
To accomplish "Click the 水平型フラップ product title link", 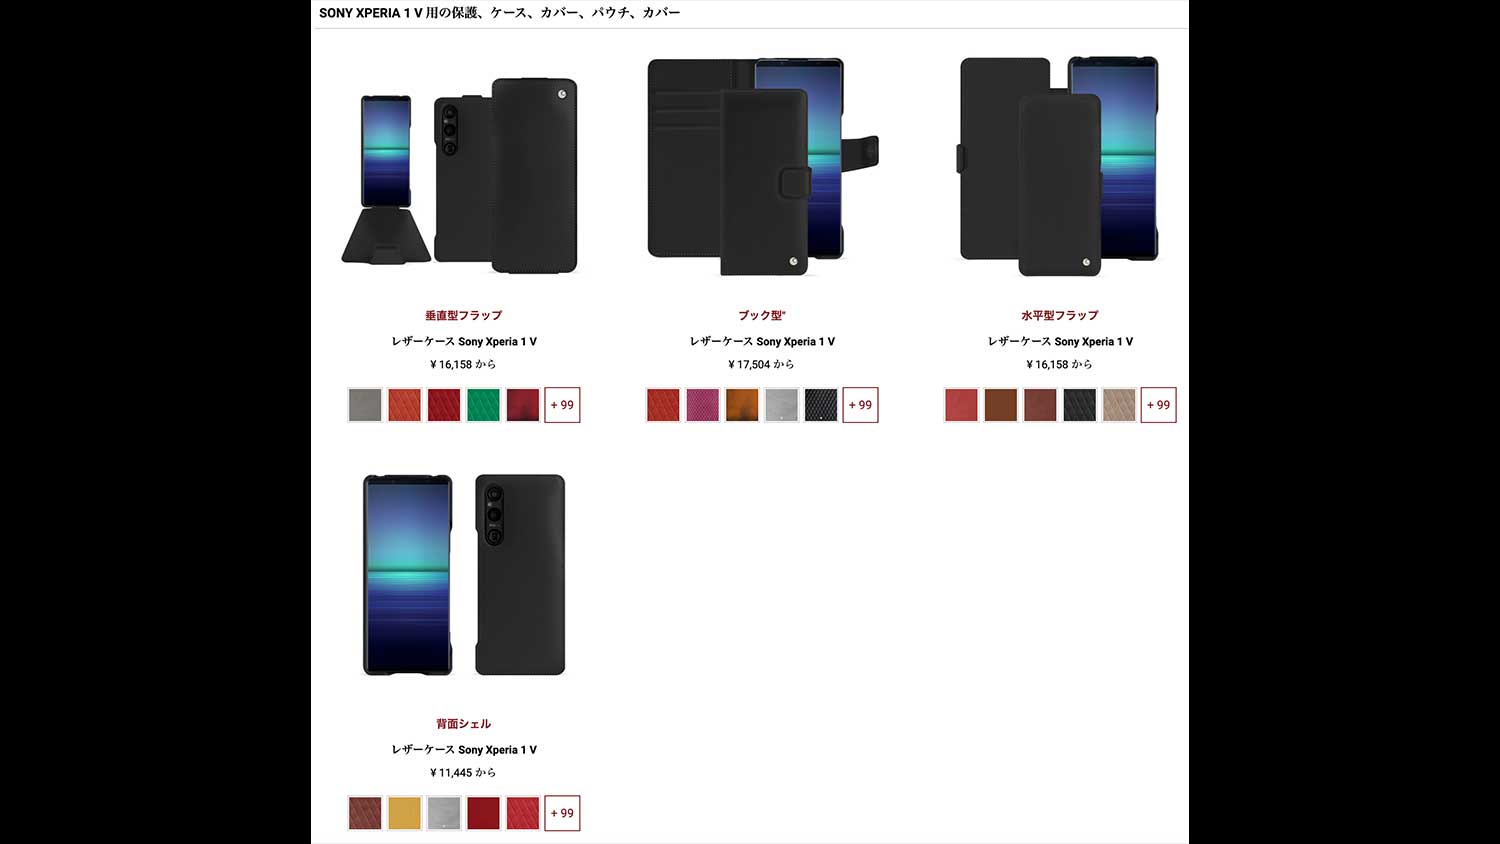I will [x=1059, y=315].
